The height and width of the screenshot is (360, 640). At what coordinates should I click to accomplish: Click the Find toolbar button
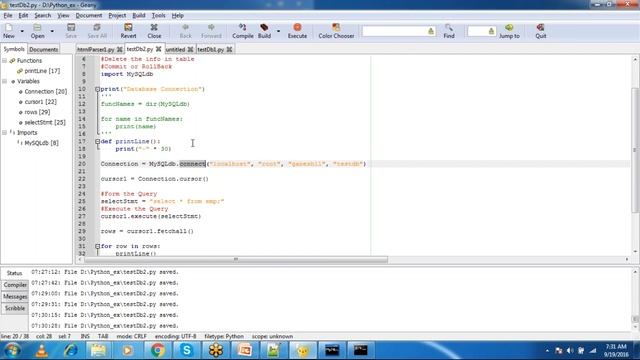coord(449,31)
